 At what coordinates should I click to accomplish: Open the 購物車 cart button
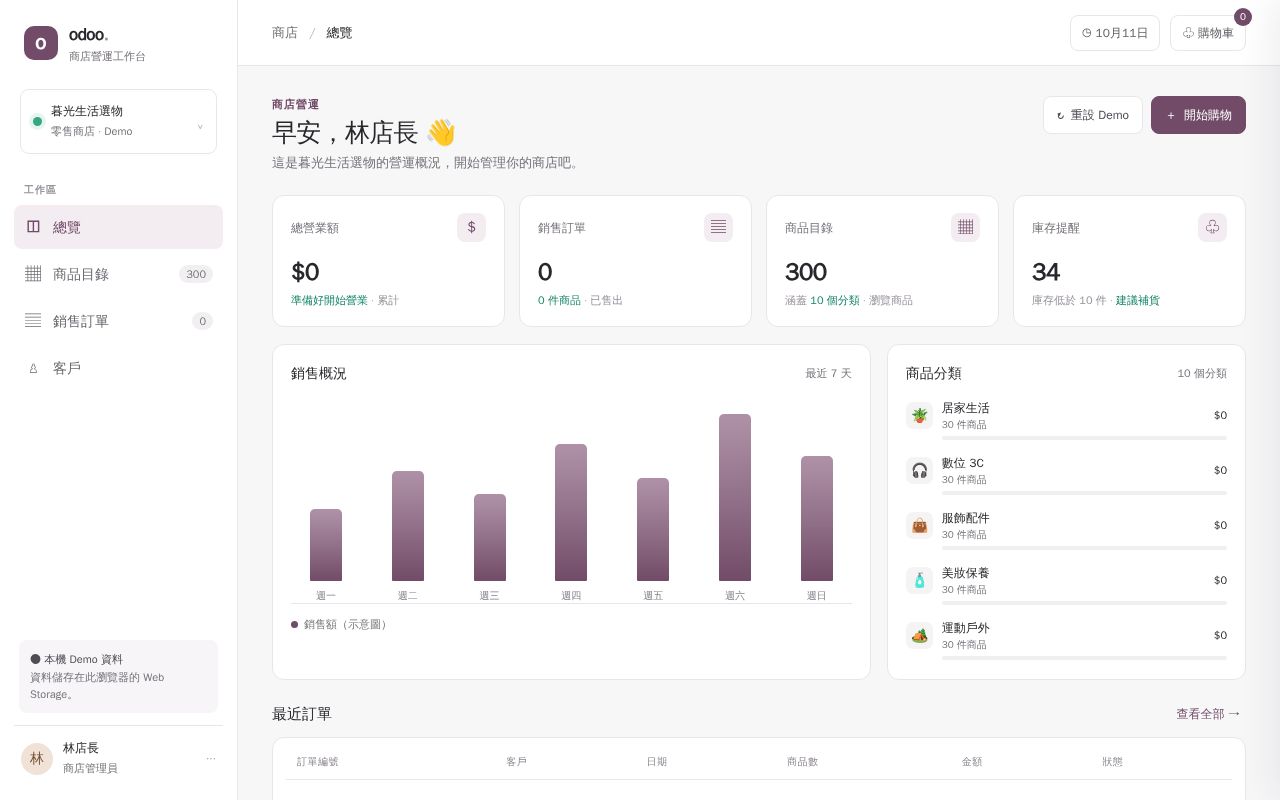click(1208, 33)
